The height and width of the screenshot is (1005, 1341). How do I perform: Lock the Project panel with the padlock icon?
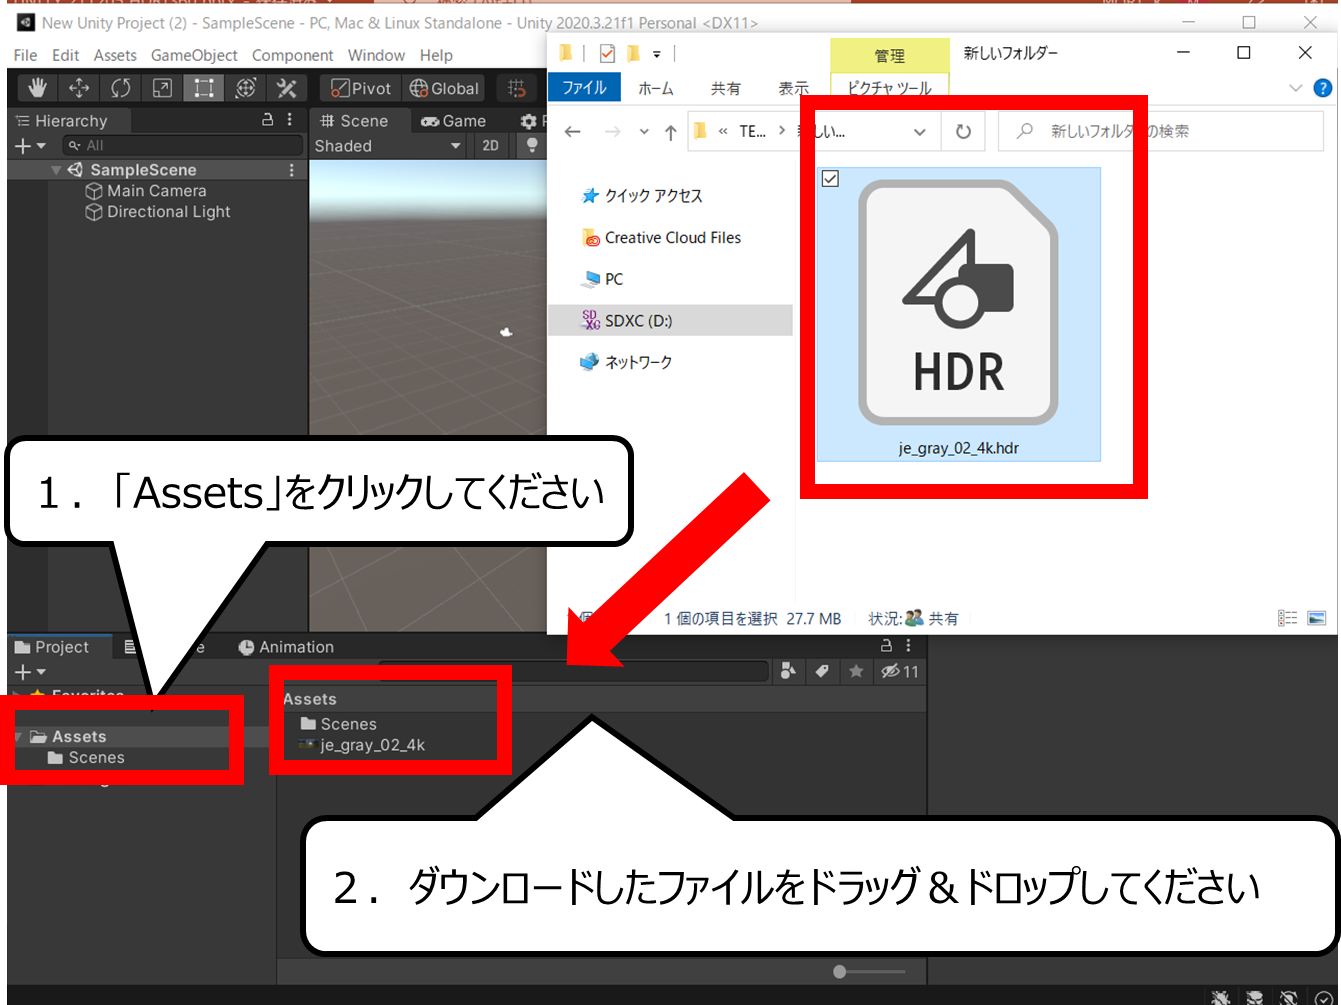(x=885, y=646)
